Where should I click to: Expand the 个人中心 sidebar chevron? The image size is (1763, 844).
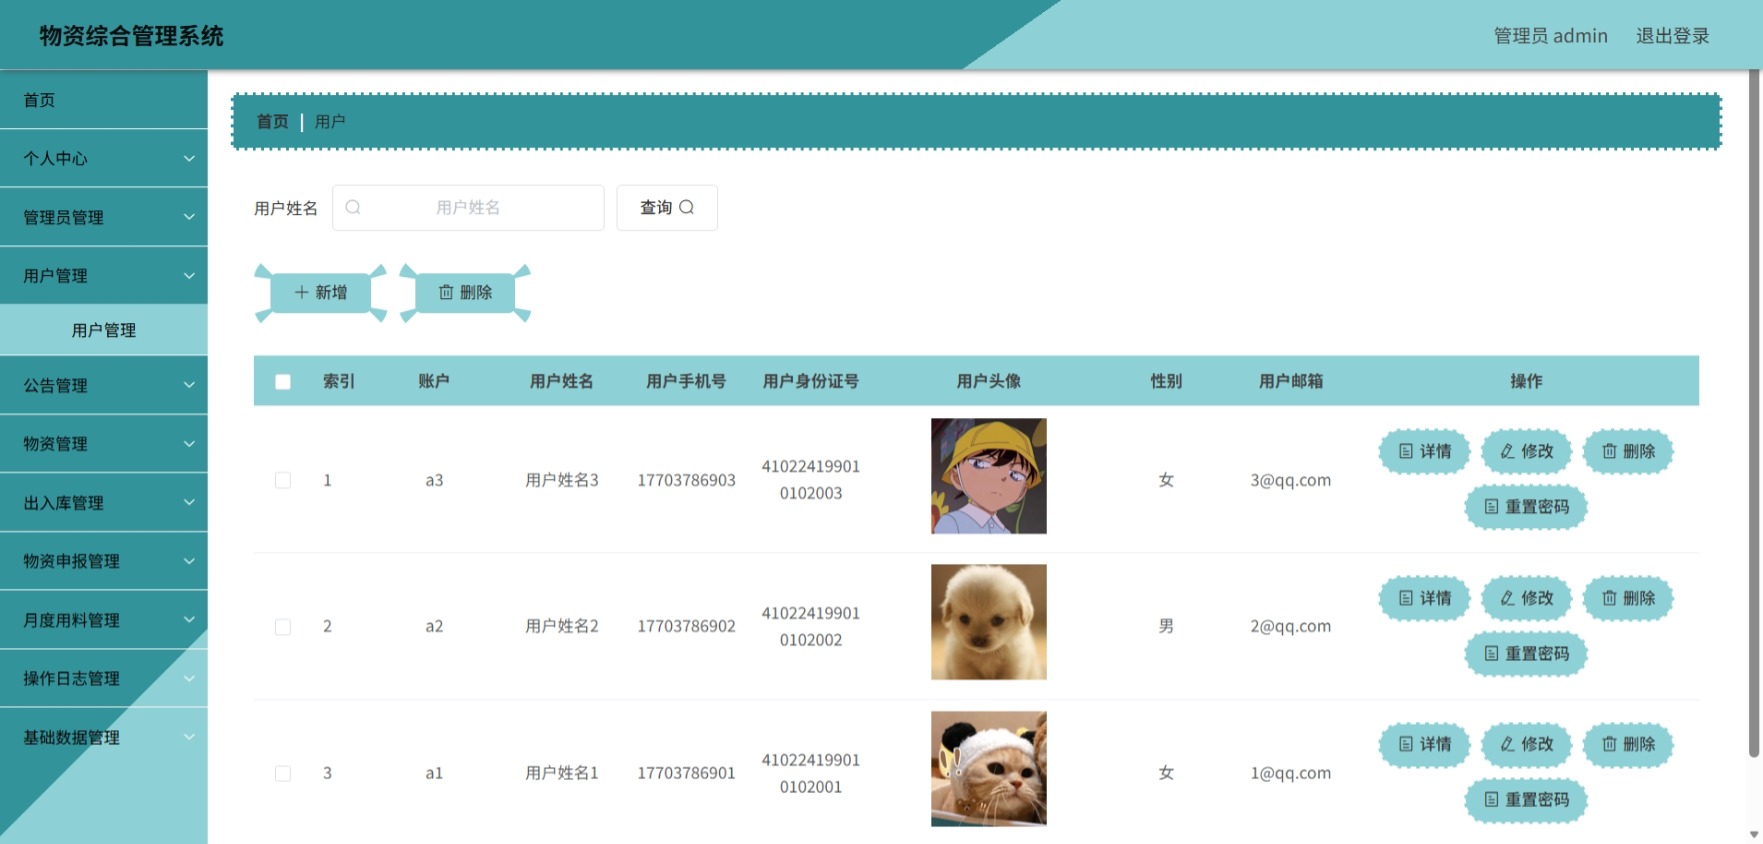pyautogui.click(x=189, y=158)
